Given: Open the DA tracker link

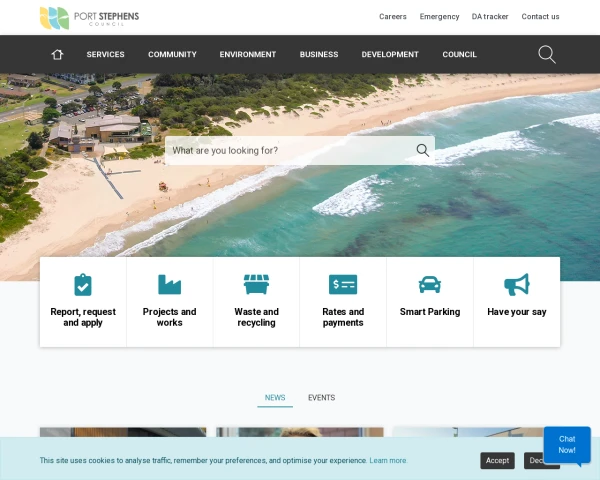Looking at the screenshot, I should coord(490,16).
